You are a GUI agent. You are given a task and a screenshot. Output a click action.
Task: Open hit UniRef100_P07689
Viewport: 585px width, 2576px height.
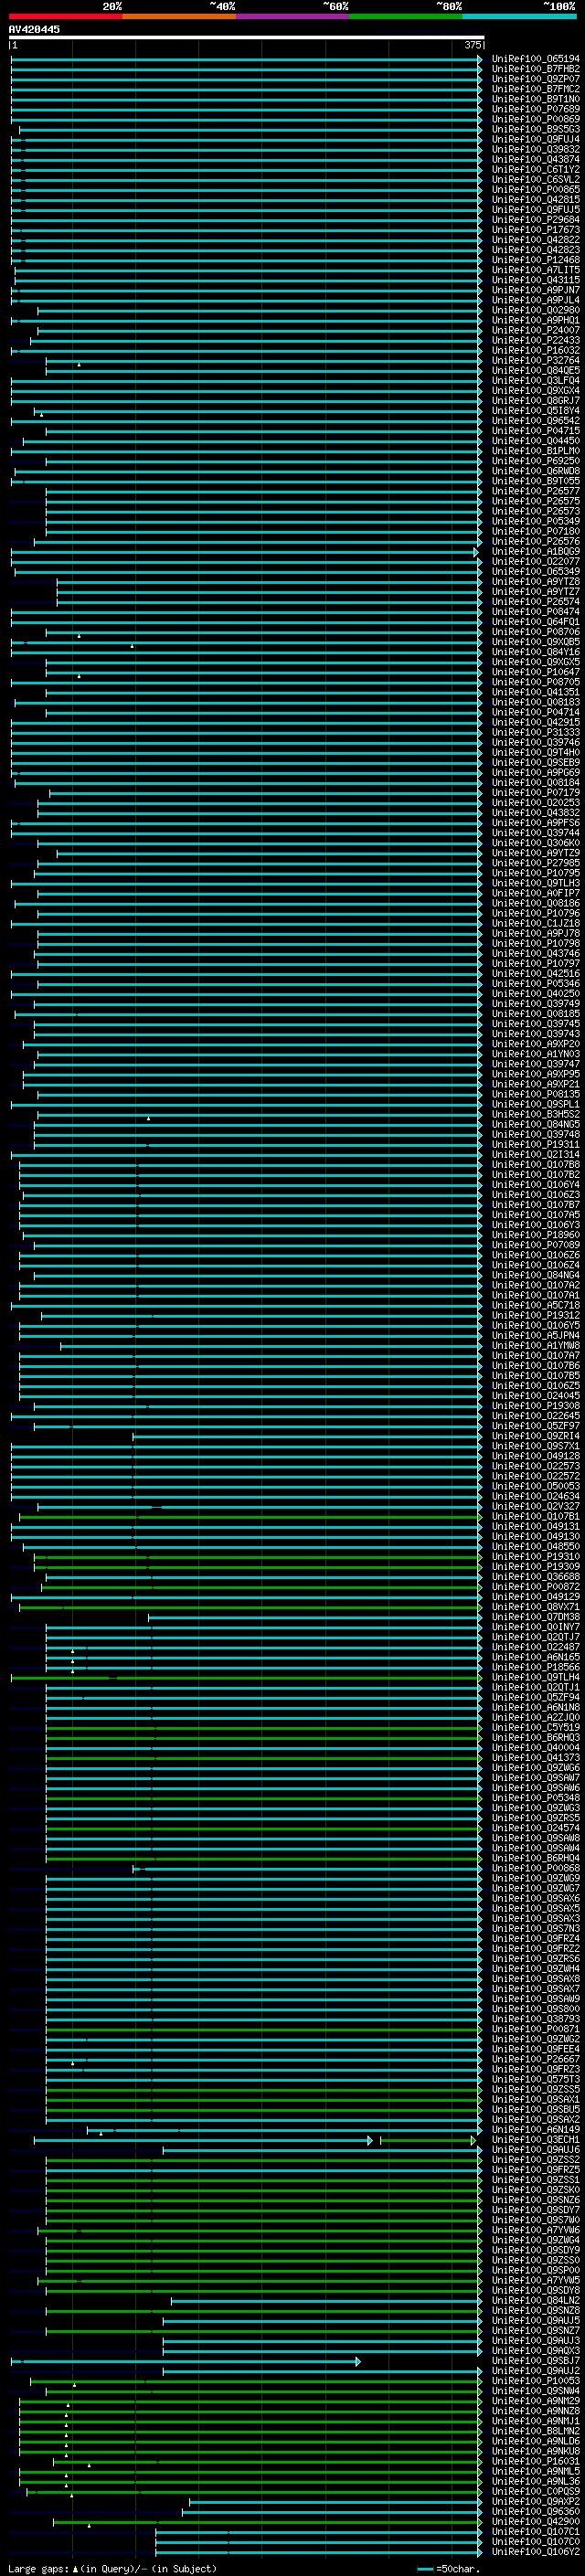coord(535,109)
